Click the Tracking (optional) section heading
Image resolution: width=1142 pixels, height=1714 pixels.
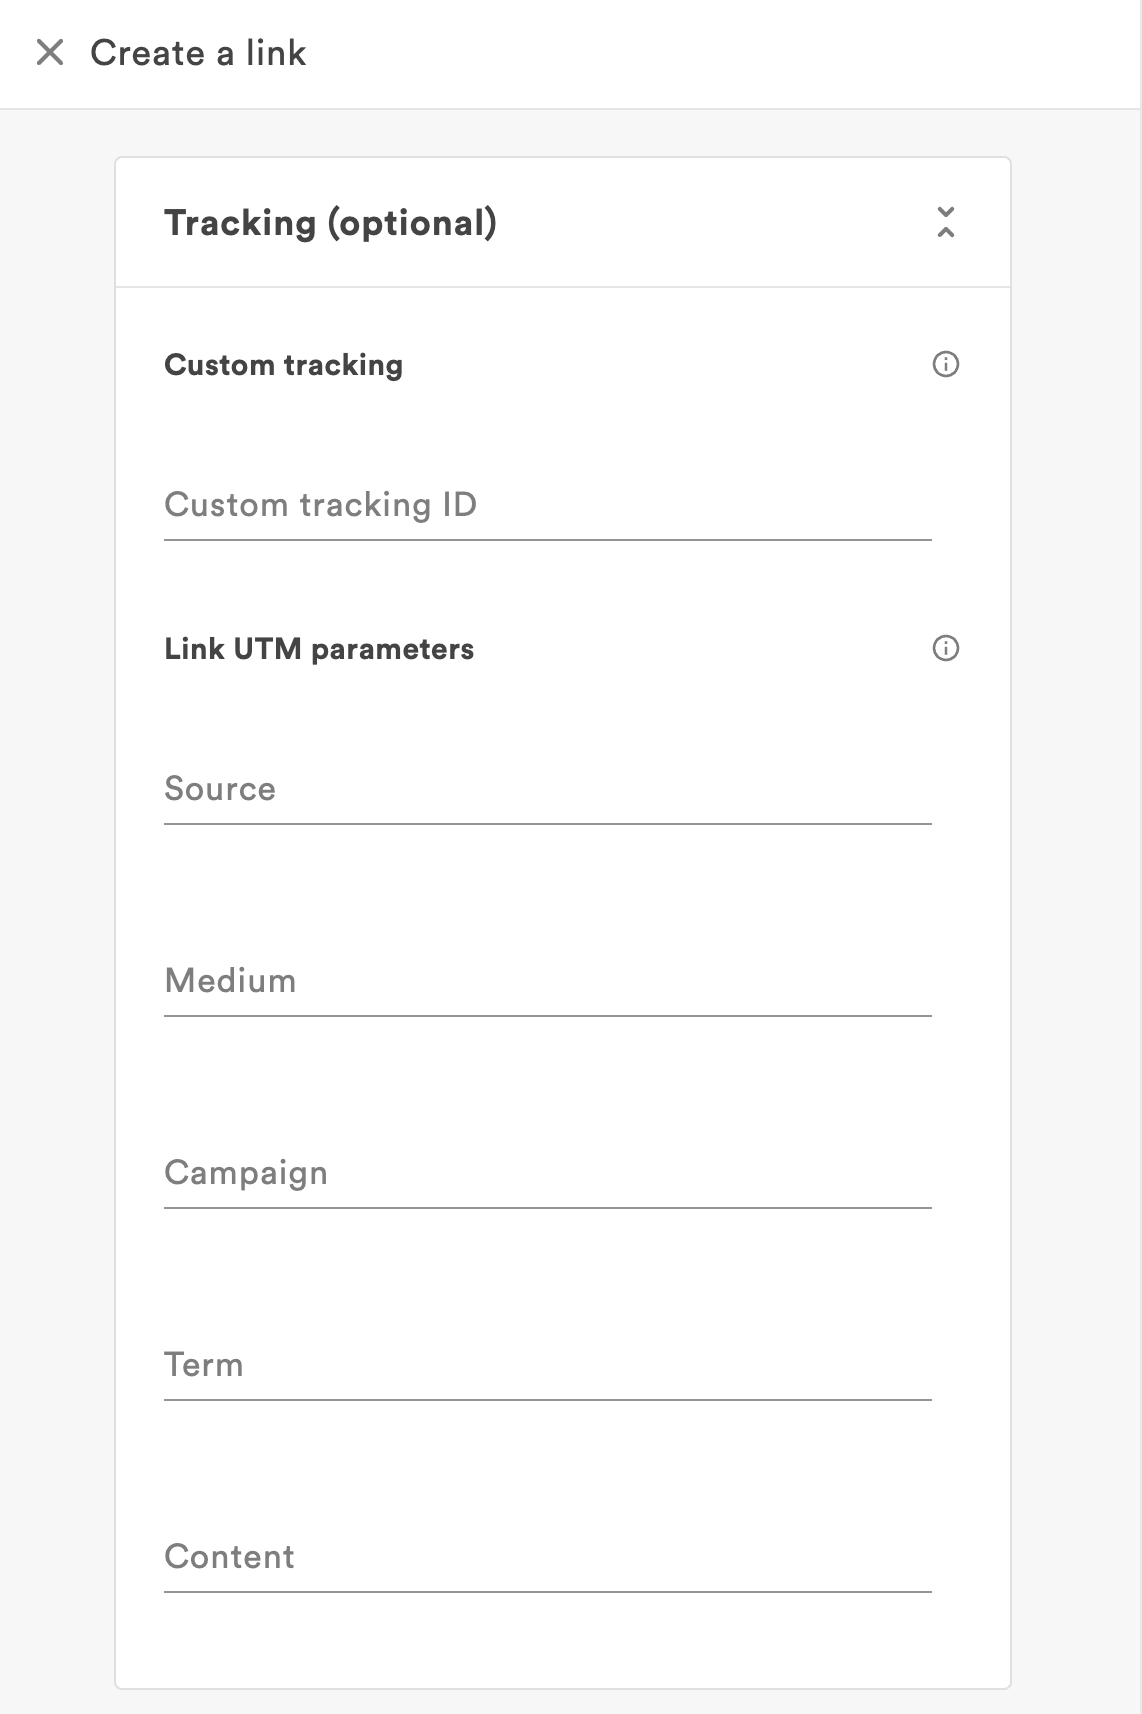(330, 222)
